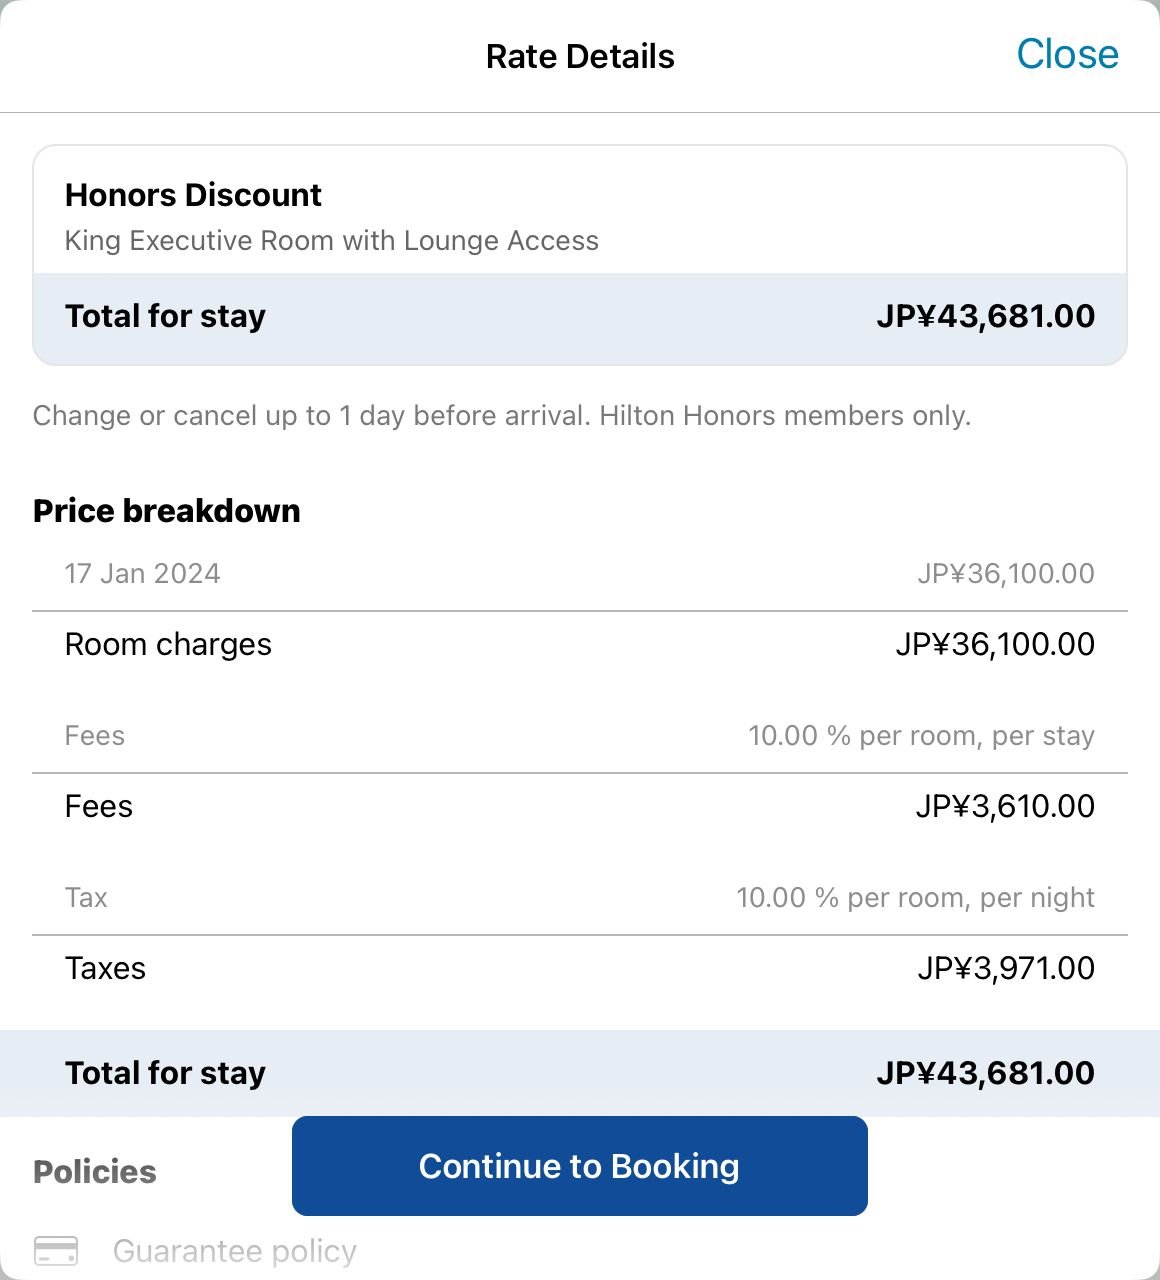Click the 10.00 % per room, per stay note

tap(921, 736)
